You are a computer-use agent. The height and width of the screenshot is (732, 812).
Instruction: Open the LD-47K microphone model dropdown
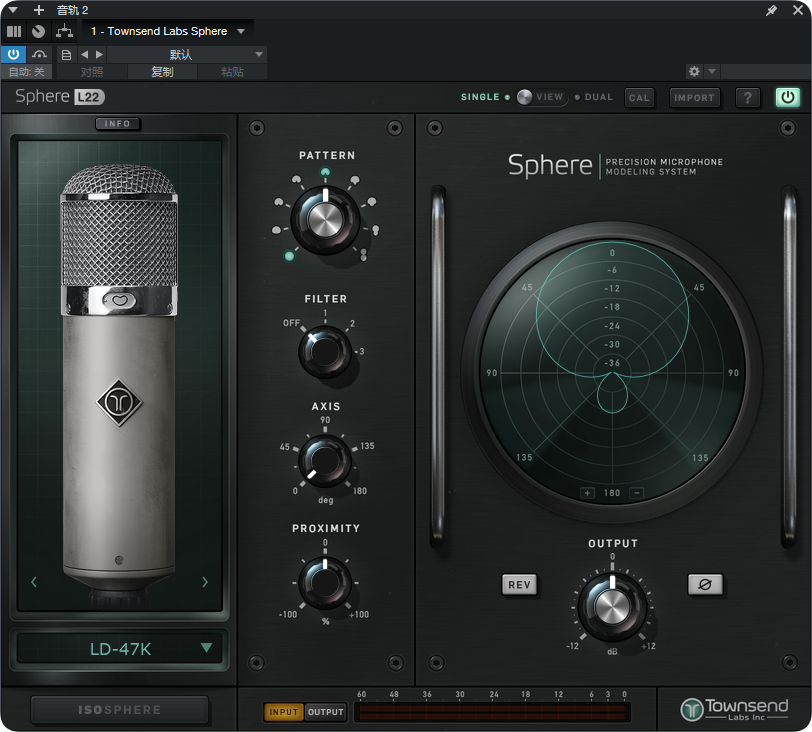pyautogui.click(x=120, y=649)
